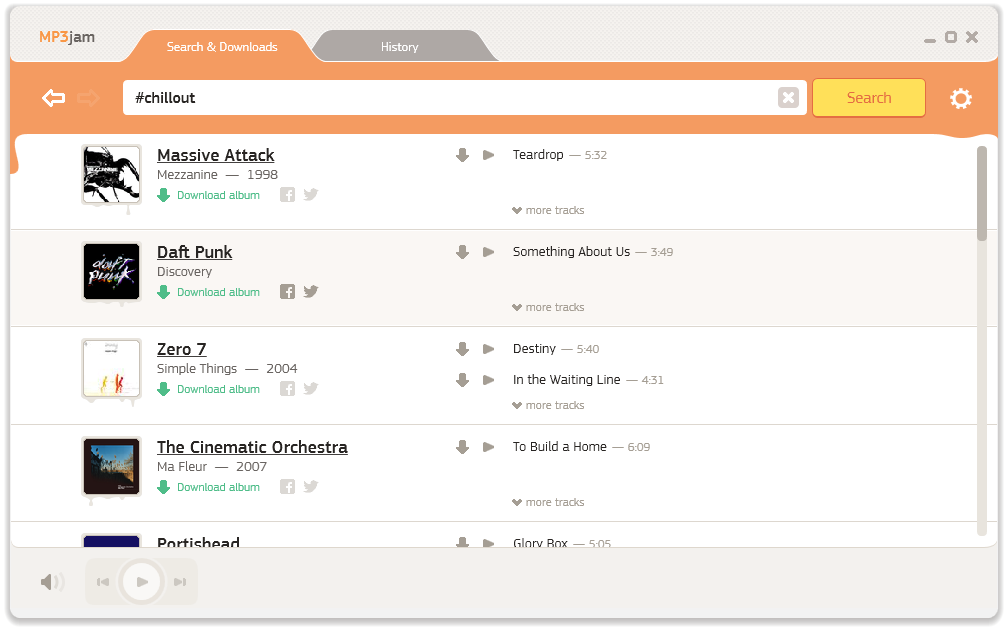Image resolution: width=1008 pixels, height=630 pixels.
Task: Download the Ma Fleur album
Action: (209, 487)
